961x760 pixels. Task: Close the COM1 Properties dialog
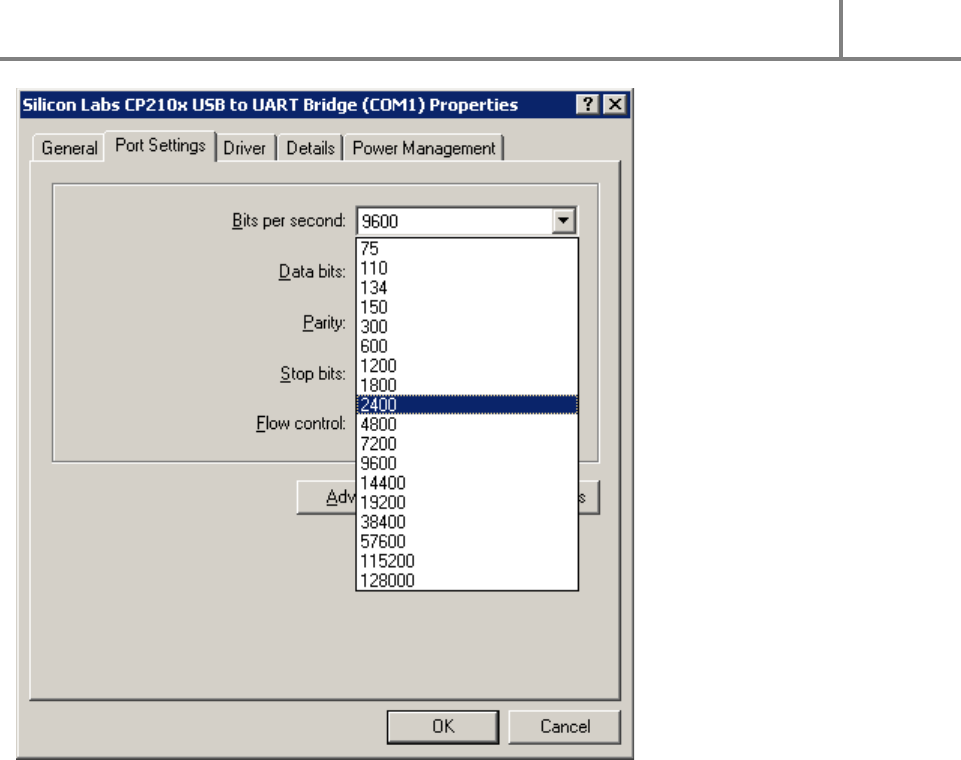tap(615, 105)
